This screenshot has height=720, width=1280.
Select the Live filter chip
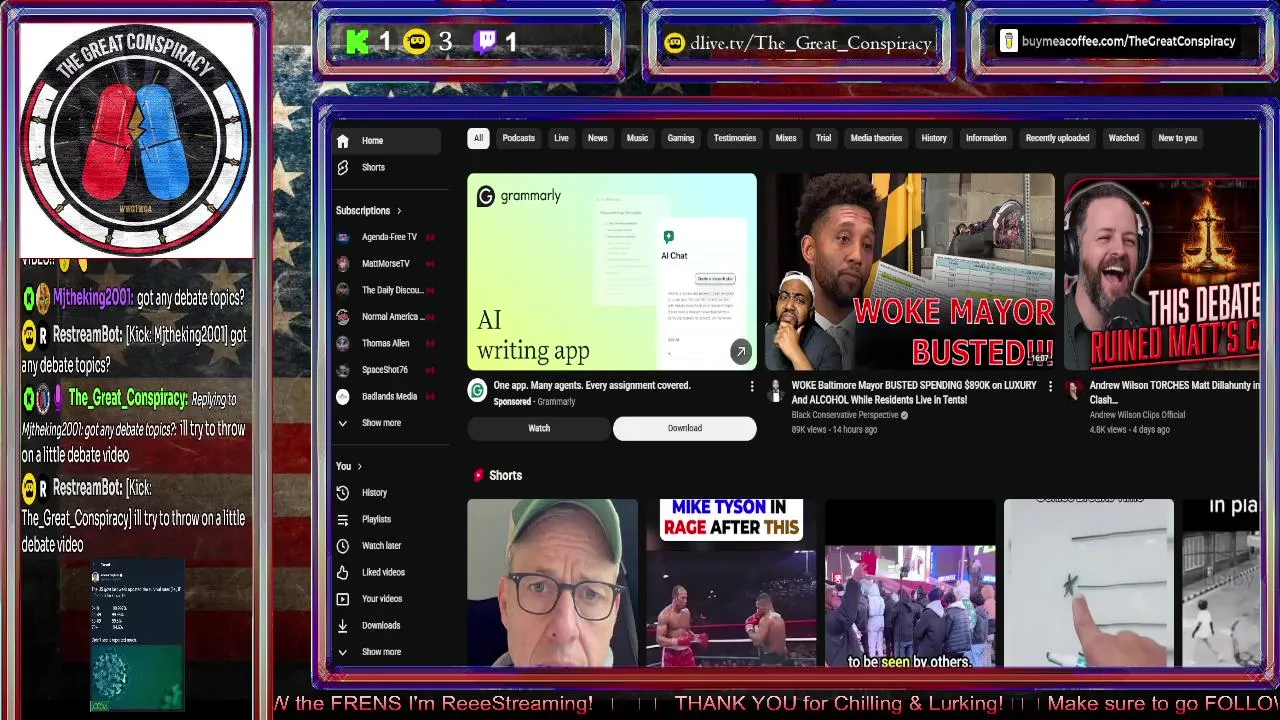[x=561, y=138]
